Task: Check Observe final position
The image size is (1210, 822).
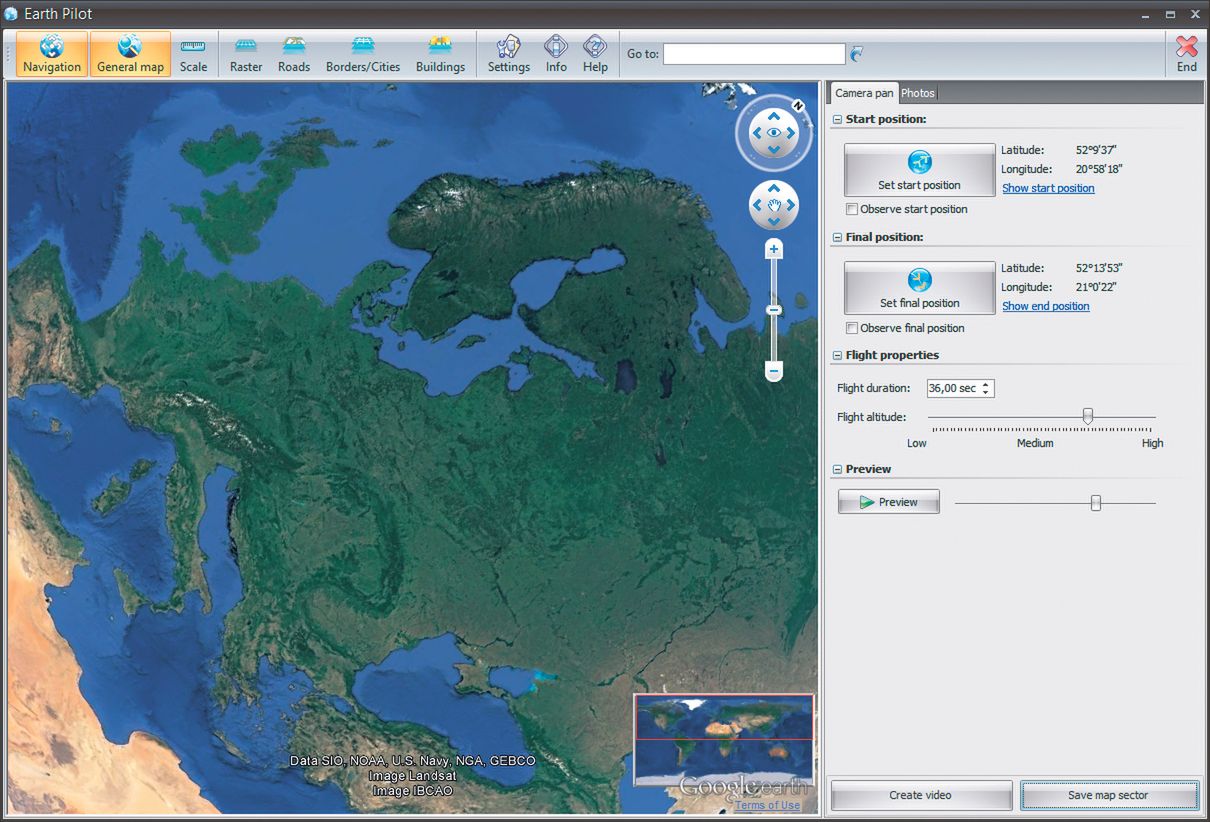Action: [852, 328]
